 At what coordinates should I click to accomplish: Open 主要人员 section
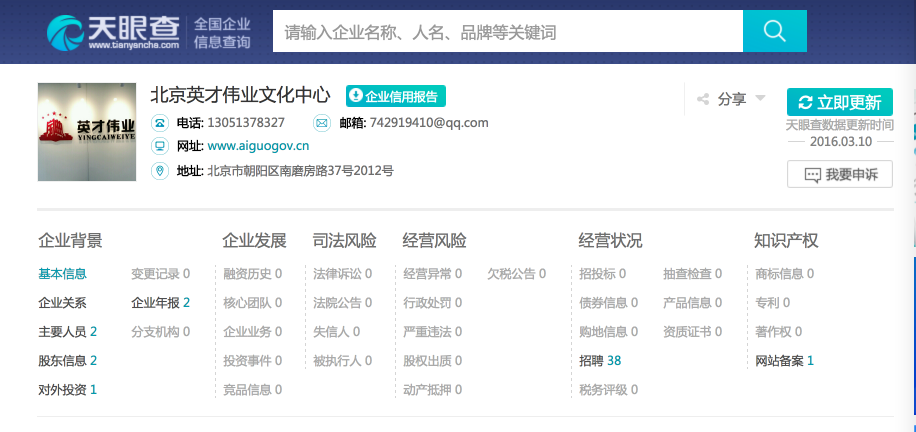click(67, 332)
